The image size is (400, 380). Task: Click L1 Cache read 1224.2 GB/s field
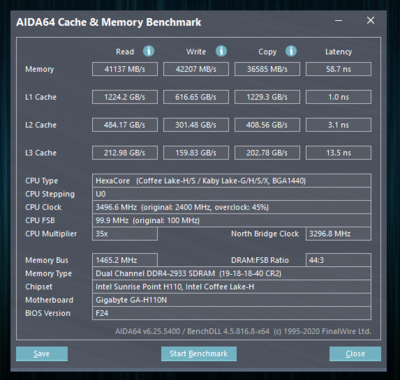[125, 97]
